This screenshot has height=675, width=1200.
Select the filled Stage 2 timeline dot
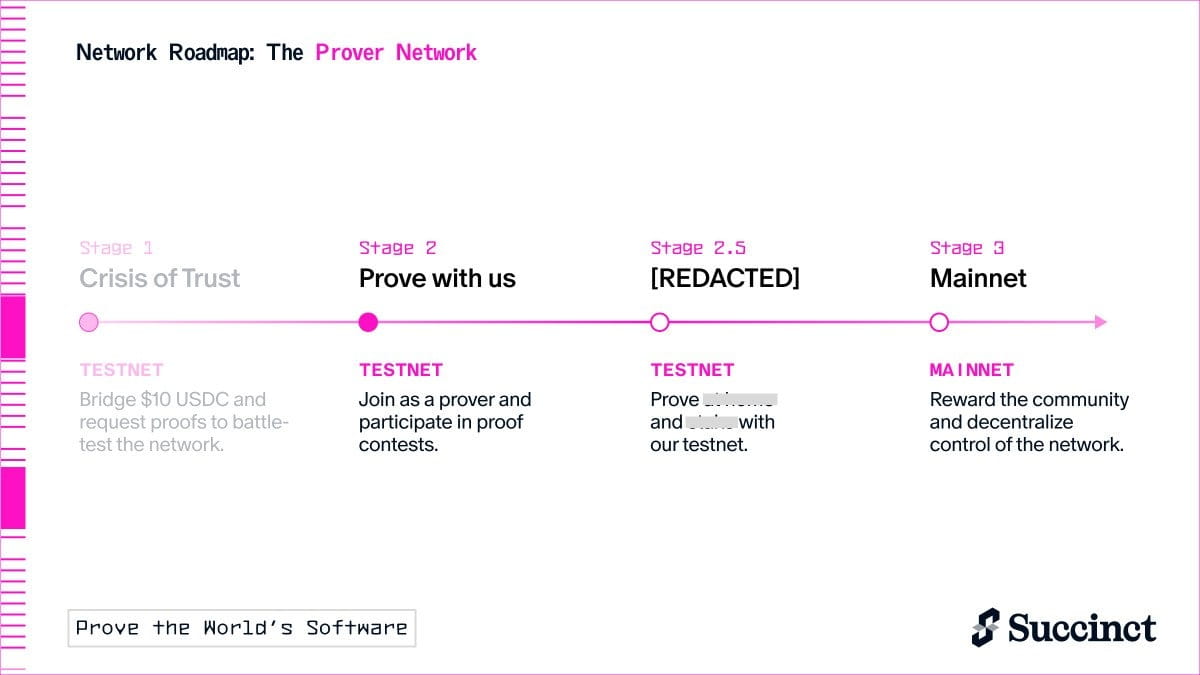368,322
